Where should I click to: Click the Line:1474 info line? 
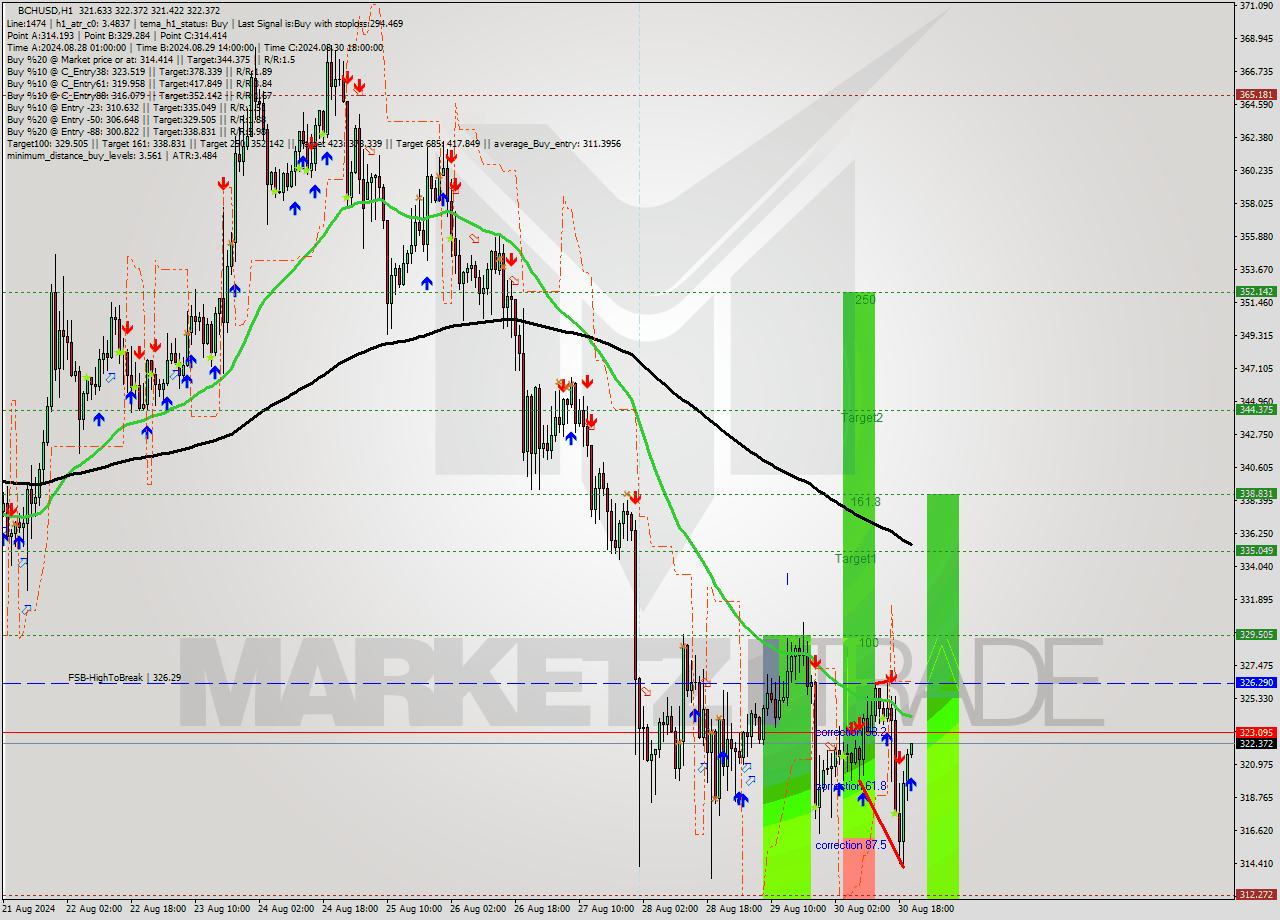tap(204, 23)
